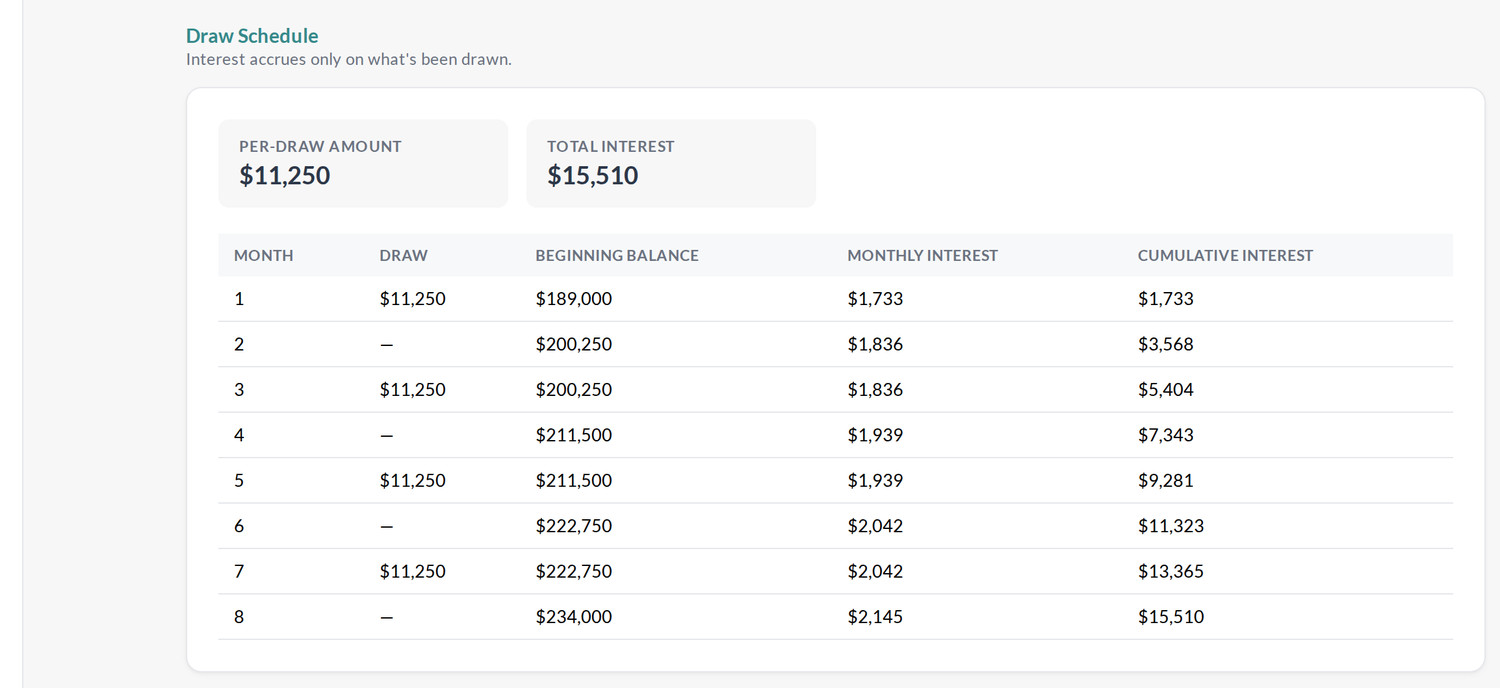Select cumulative interest $5,404
The height and width of the screenshot is (688, 1500).
tap(1166, 390)
